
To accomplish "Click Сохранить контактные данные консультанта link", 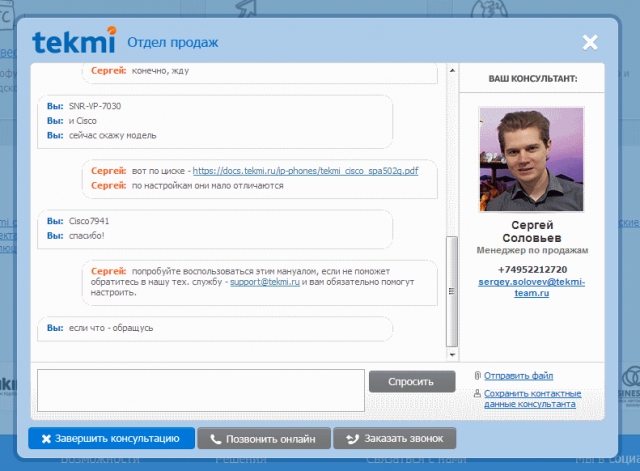I will [x=532, y=399].
